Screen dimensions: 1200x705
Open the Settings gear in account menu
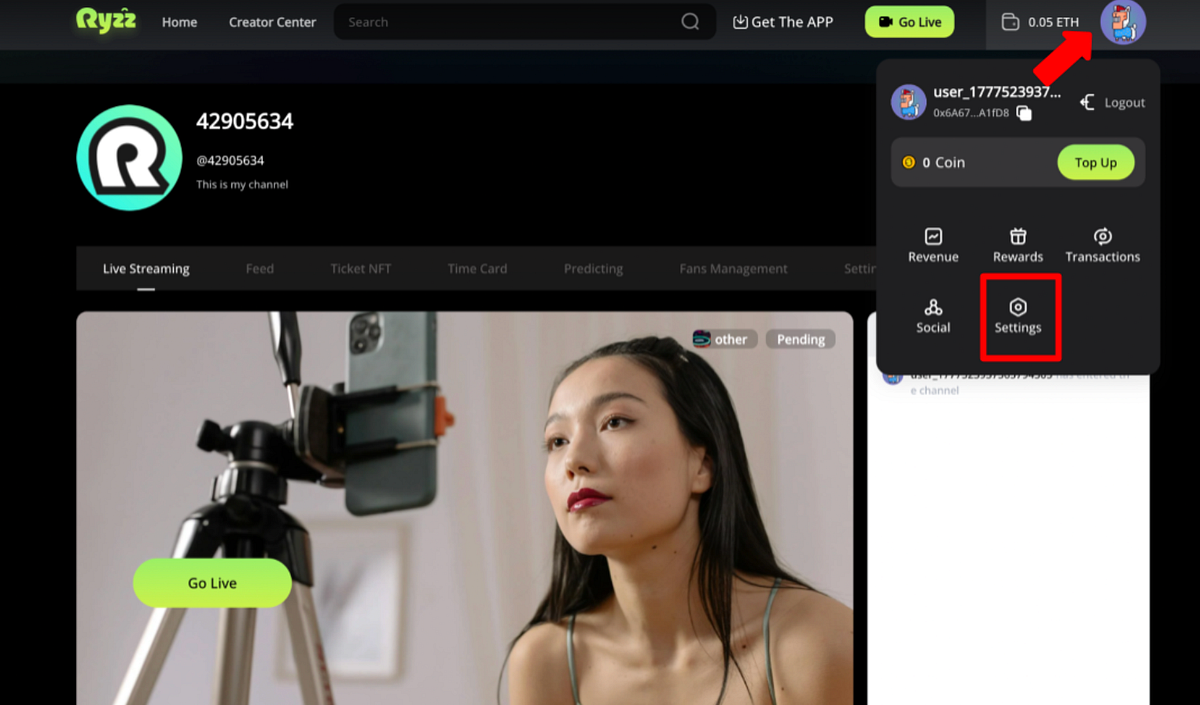pyautogui.click(x=1019, y=309)
